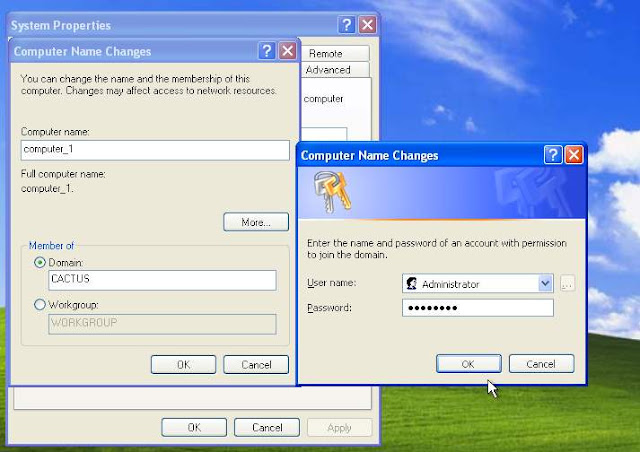Click the Administrator user name combo box
The height and width of the screenshot is (452, 640).
click(x=478, y=283)
